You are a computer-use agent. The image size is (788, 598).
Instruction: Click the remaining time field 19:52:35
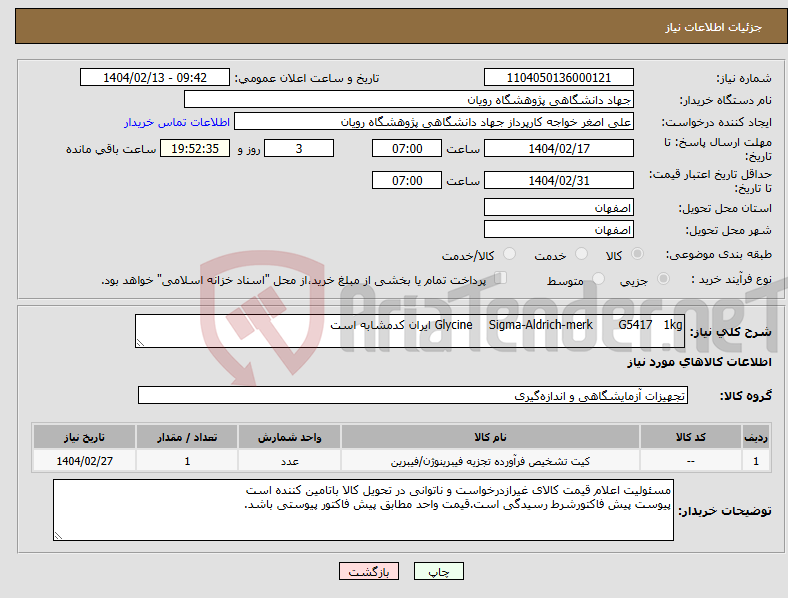point(195,148)
